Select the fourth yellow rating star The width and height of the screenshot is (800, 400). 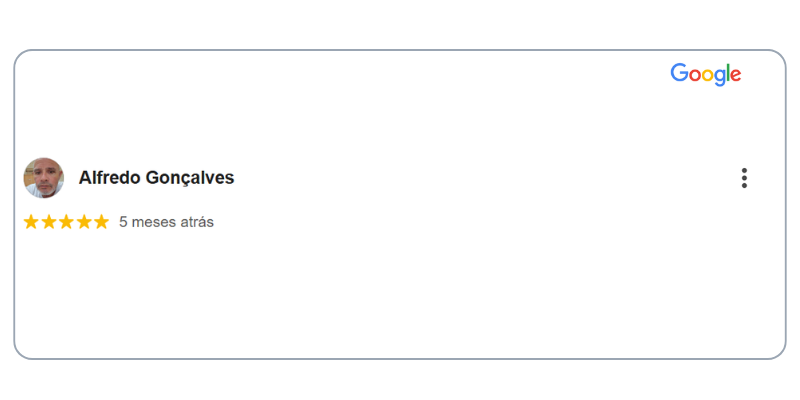(x=84, y=222)
